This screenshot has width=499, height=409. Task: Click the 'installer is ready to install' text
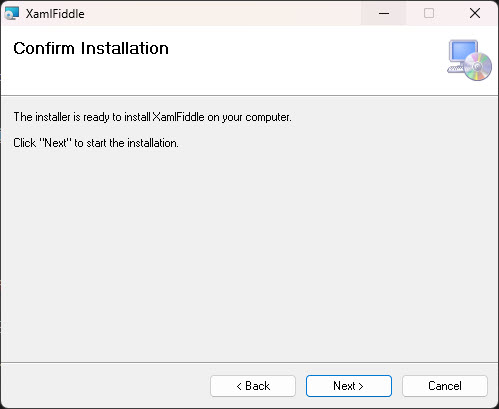point(152,117)
